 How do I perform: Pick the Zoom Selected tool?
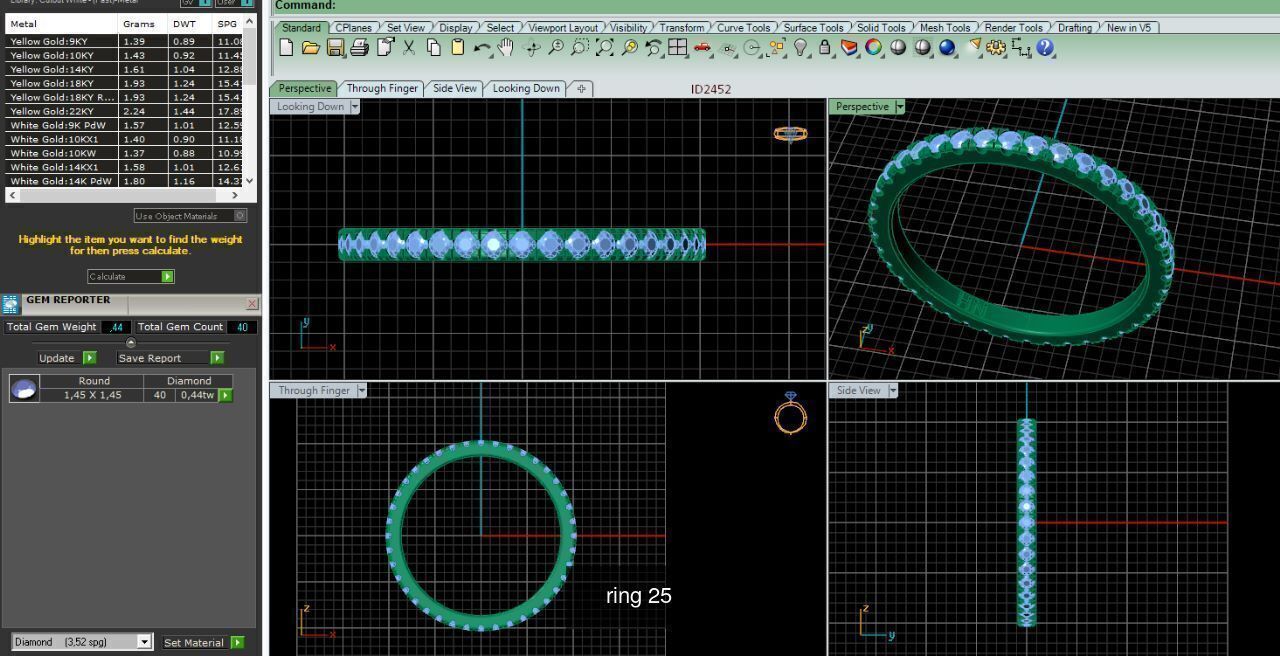pyautogui.click(x=629, y=47)
